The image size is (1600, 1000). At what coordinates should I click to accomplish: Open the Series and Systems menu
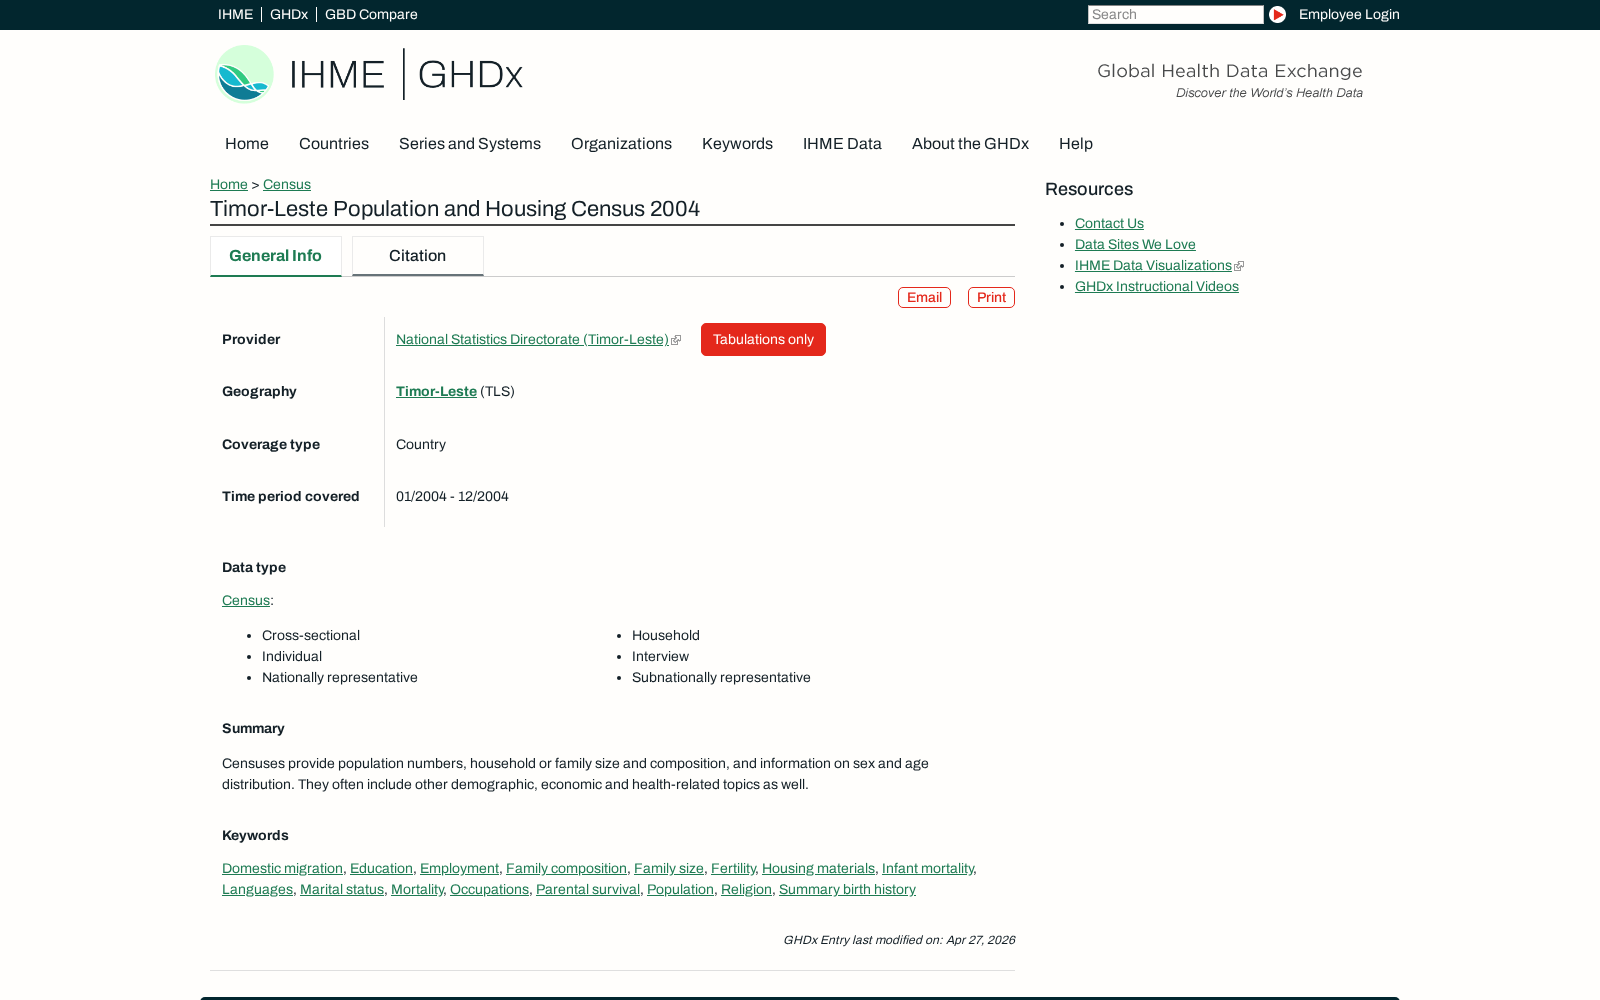[x=470, y=144]
